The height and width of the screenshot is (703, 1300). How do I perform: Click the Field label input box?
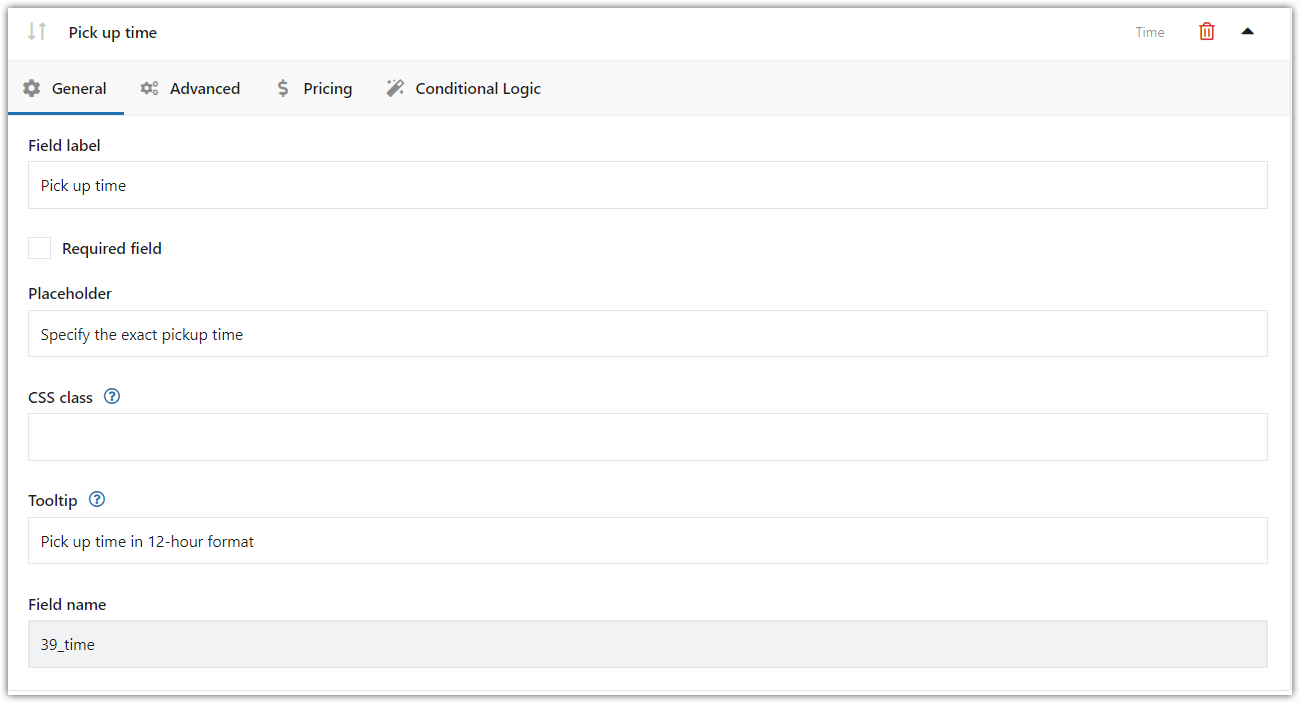point(647,185)
